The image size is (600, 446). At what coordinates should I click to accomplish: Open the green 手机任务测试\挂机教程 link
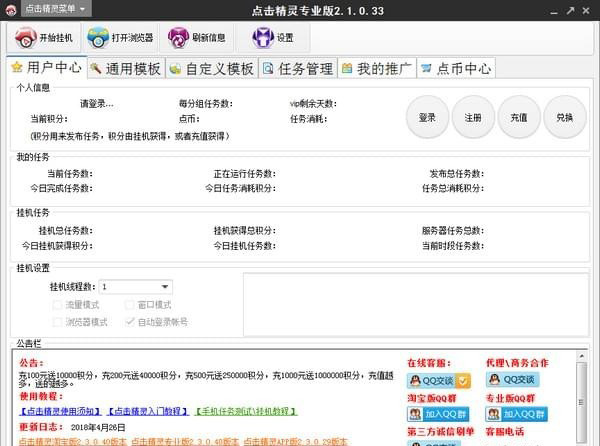pos(246,412)
